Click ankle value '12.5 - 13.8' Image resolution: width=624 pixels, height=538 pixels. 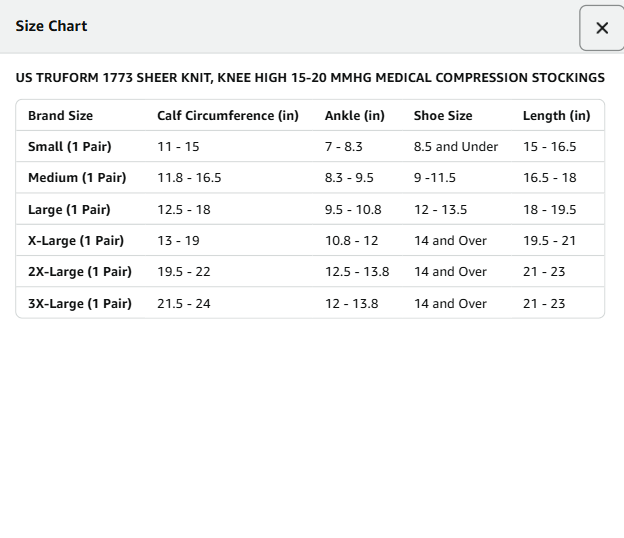tap(357, 272)
